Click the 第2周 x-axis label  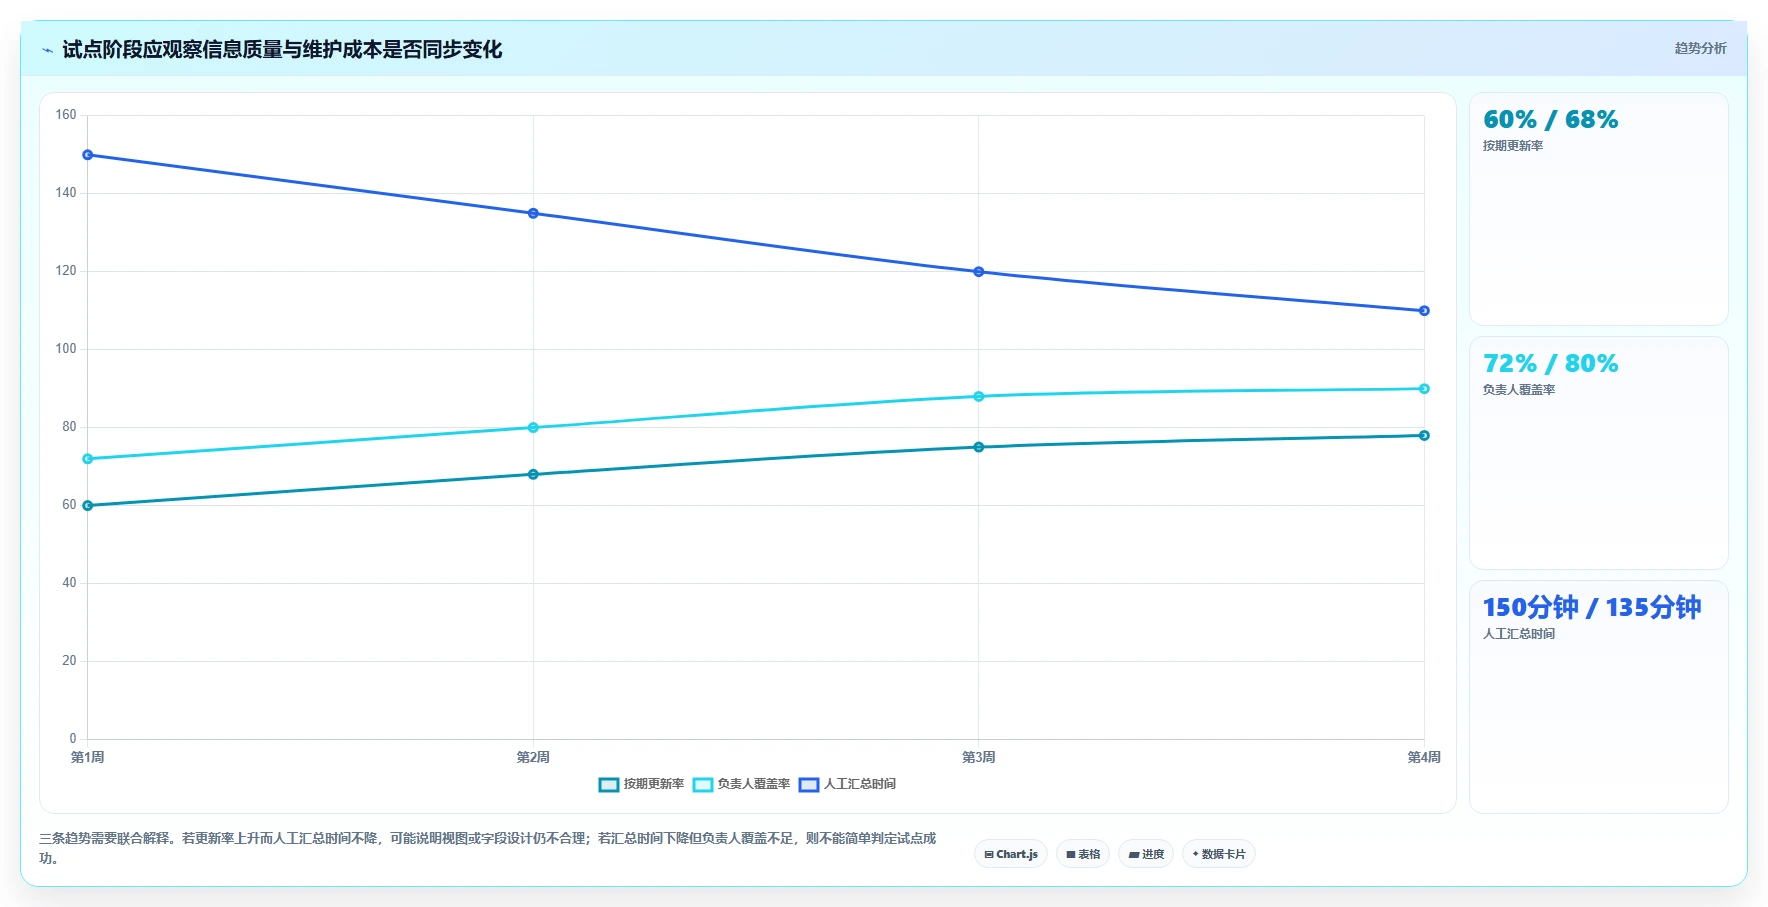coord(533,757)
